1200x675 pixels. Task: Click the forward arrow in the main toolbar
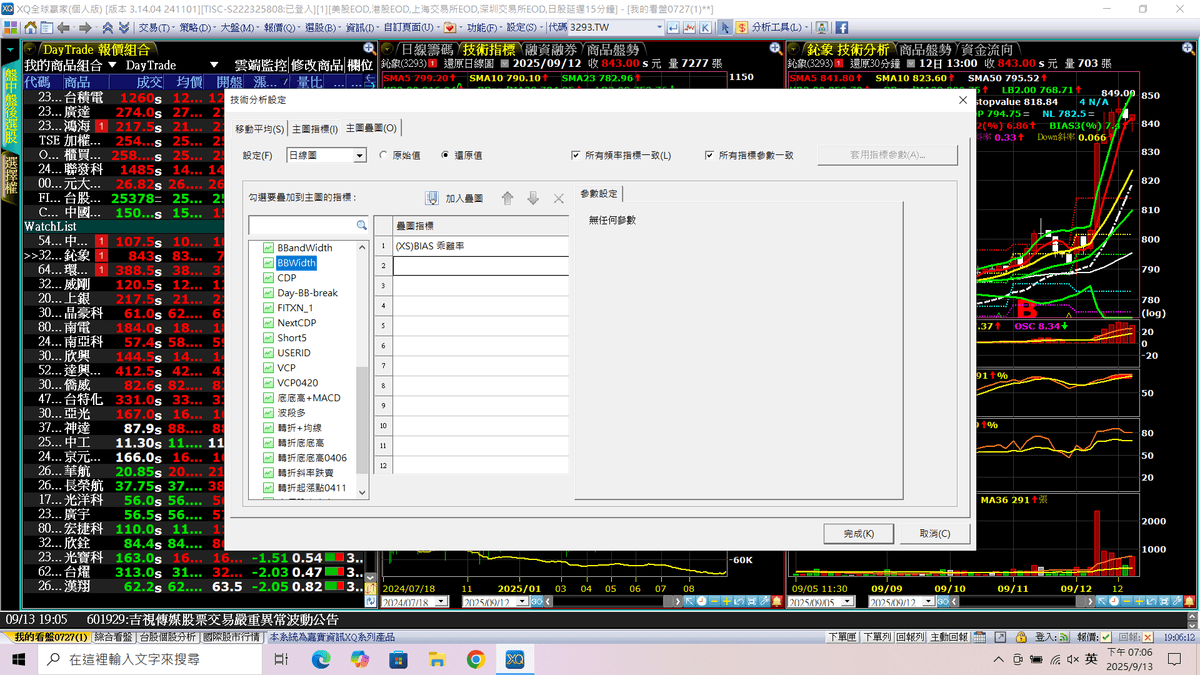(x=86, y=28)
